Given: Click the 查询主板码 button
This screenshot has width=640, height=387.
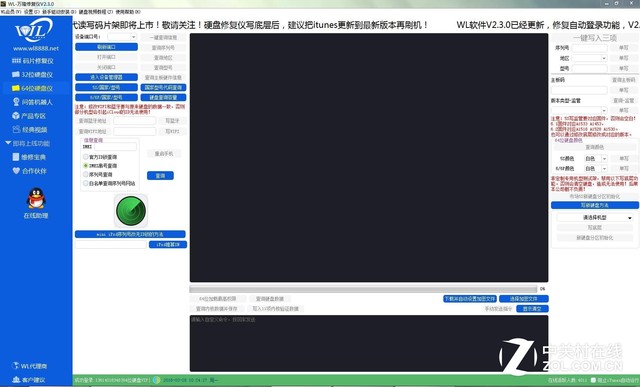Looking at the screenshot, I should coord(623,80).
